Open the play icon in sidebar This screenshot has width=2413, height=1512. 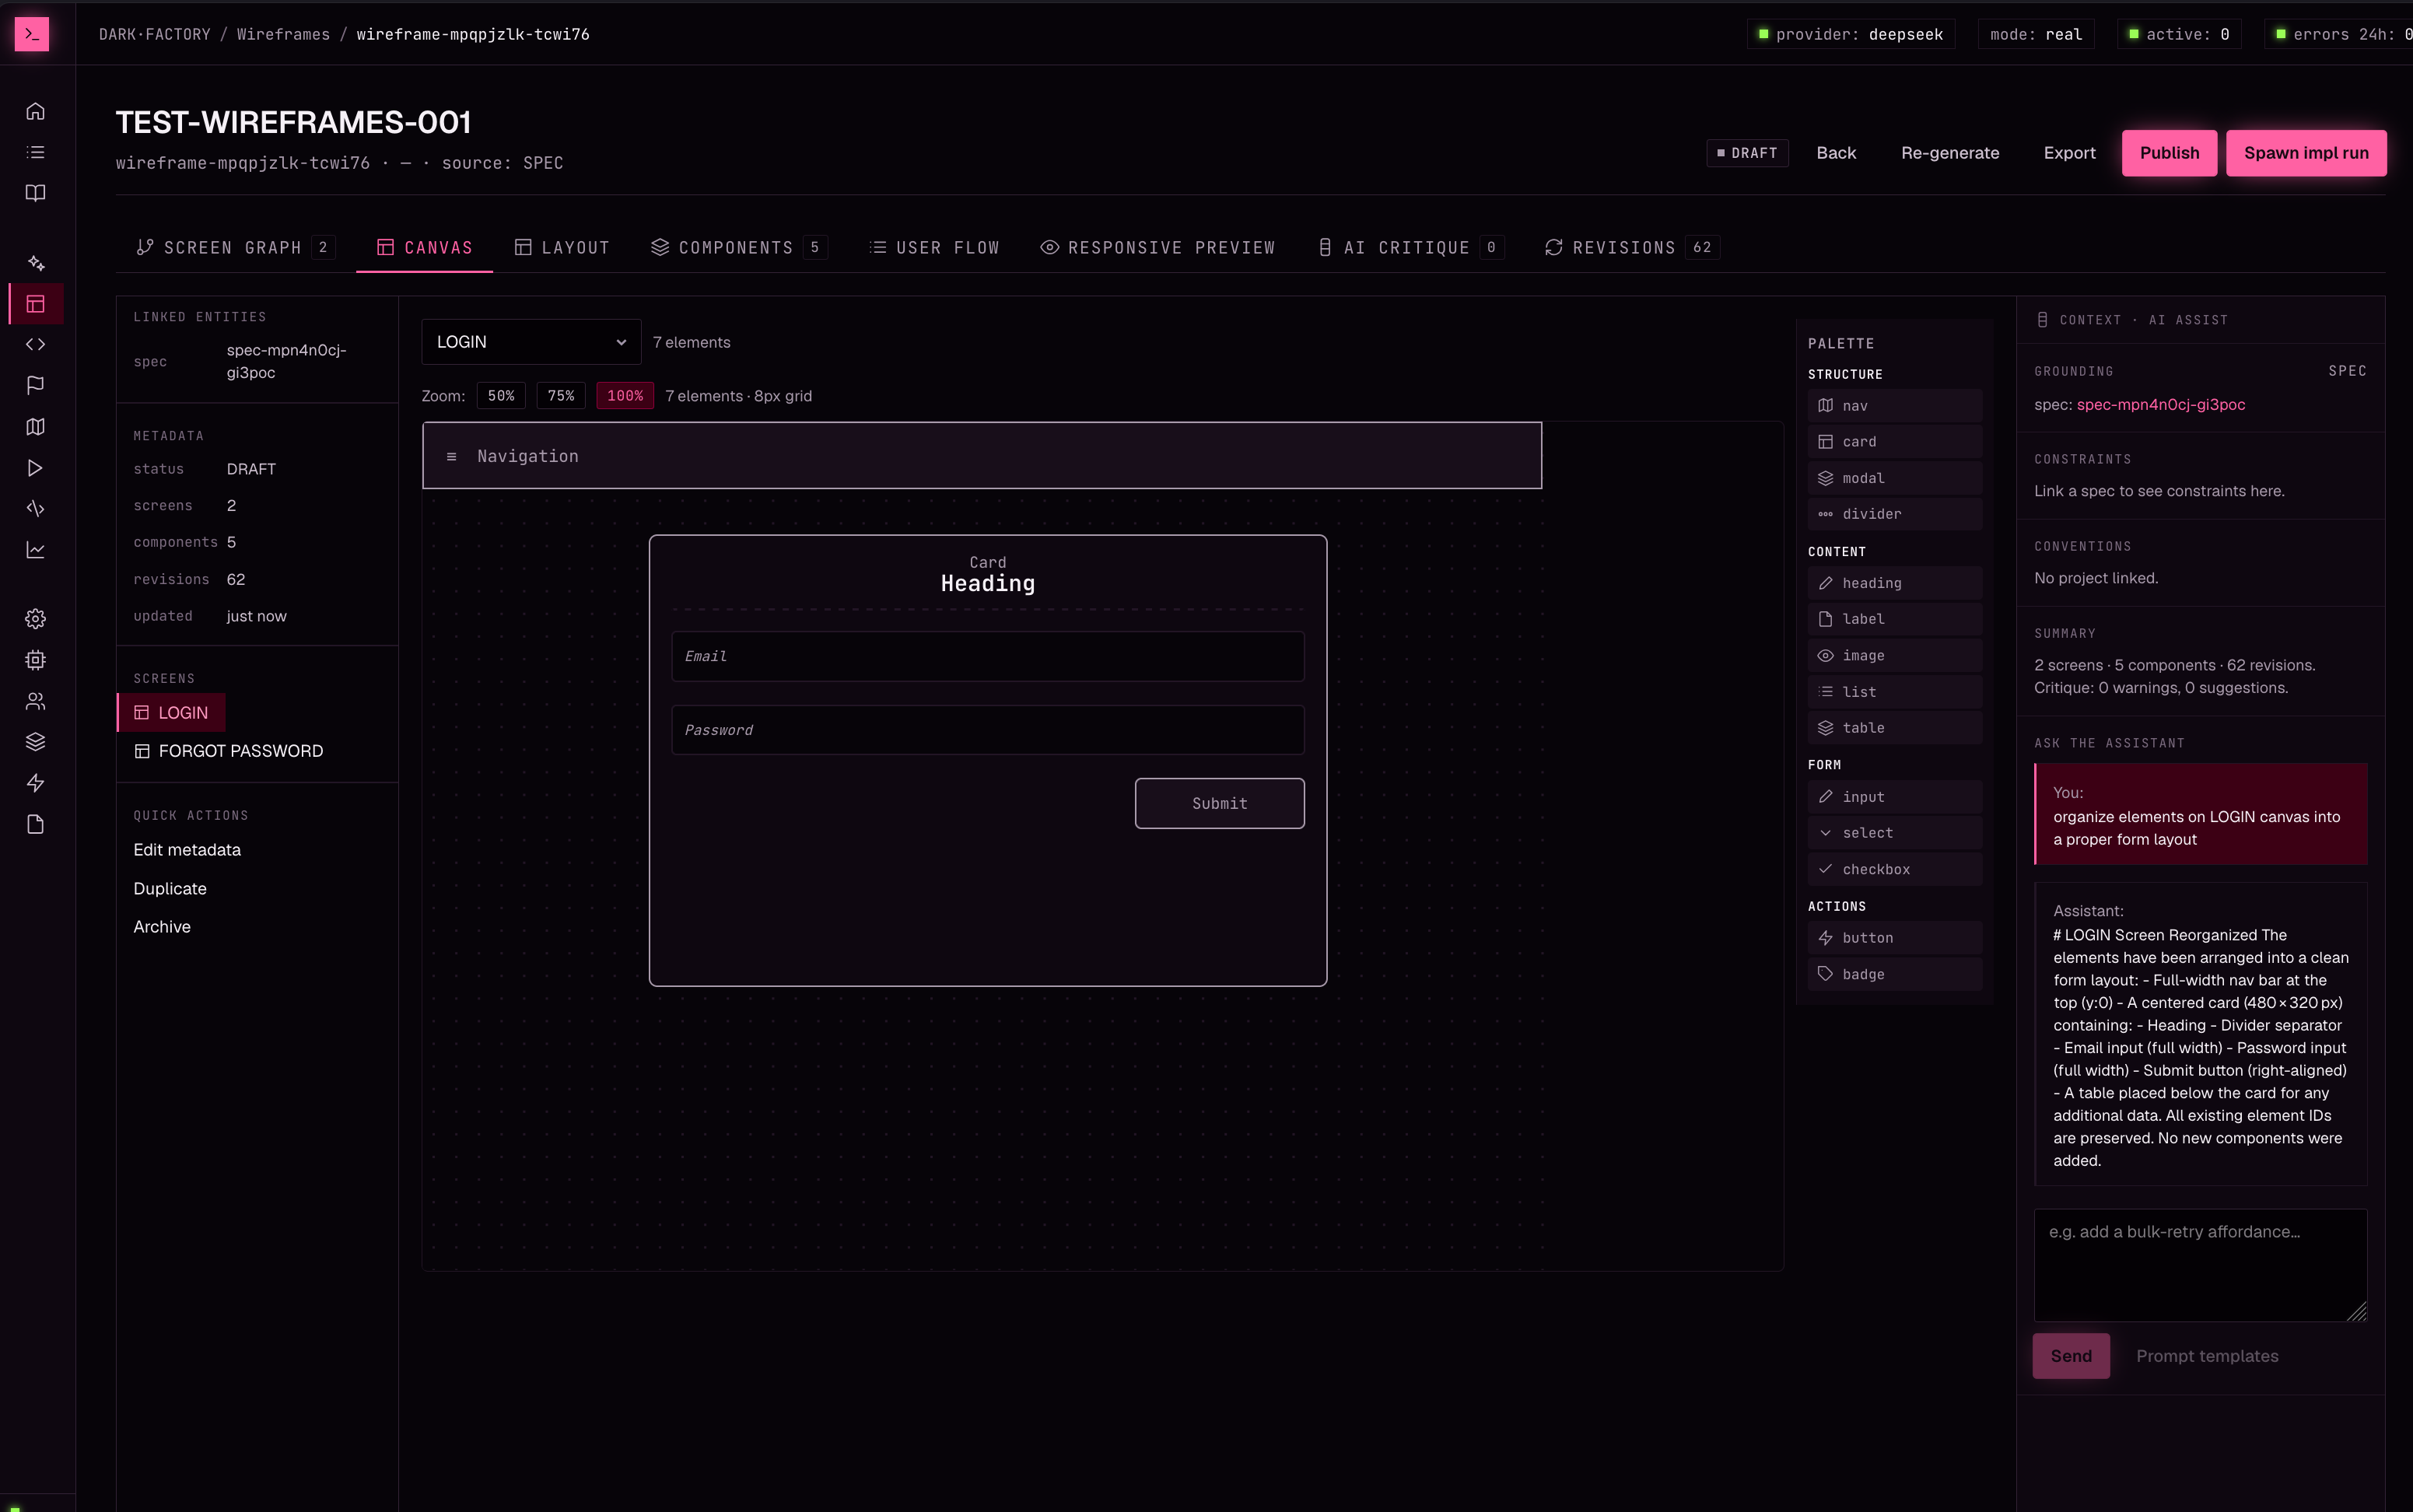[x=35, y=468]
